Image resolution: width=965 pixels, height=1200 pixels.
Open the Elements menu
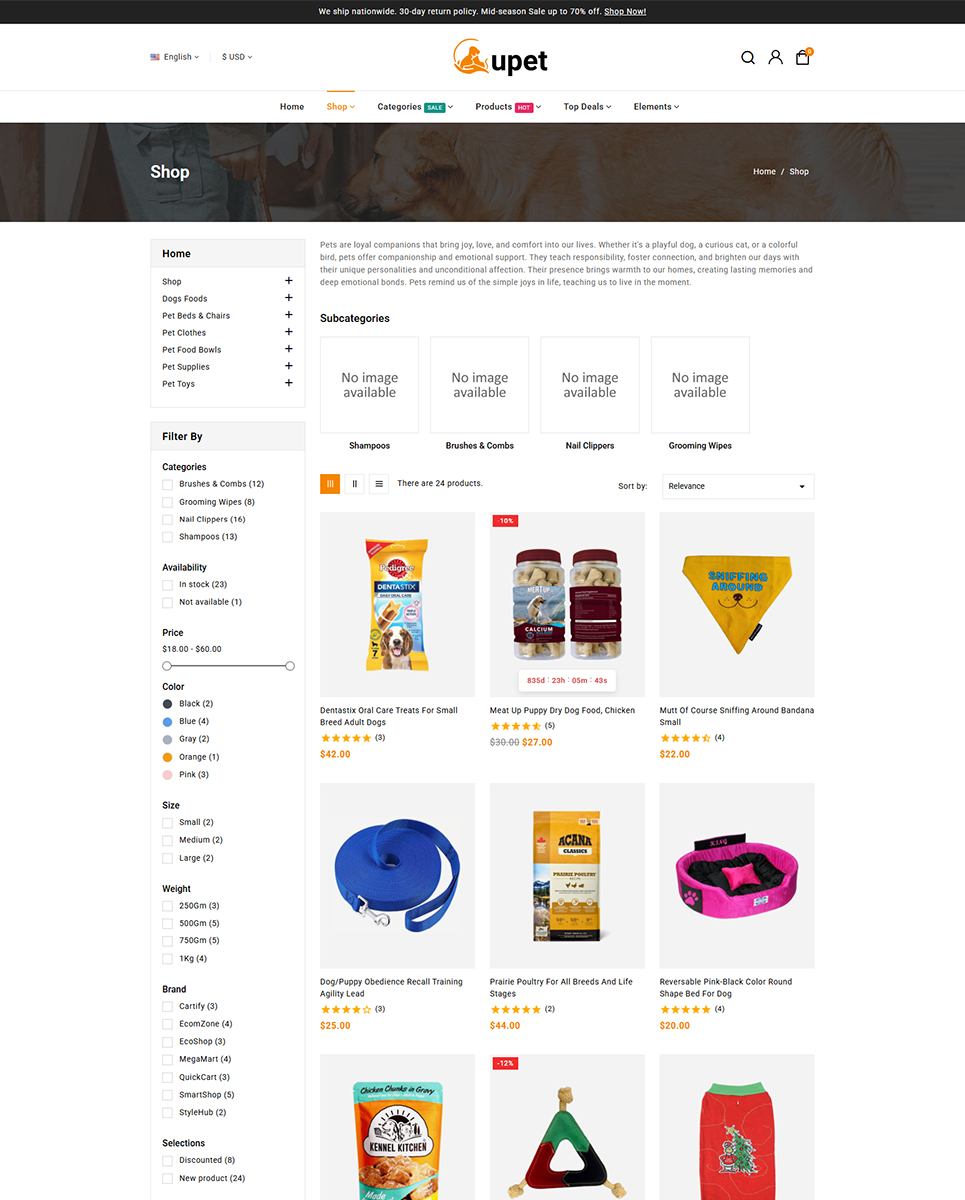(656, 107)
